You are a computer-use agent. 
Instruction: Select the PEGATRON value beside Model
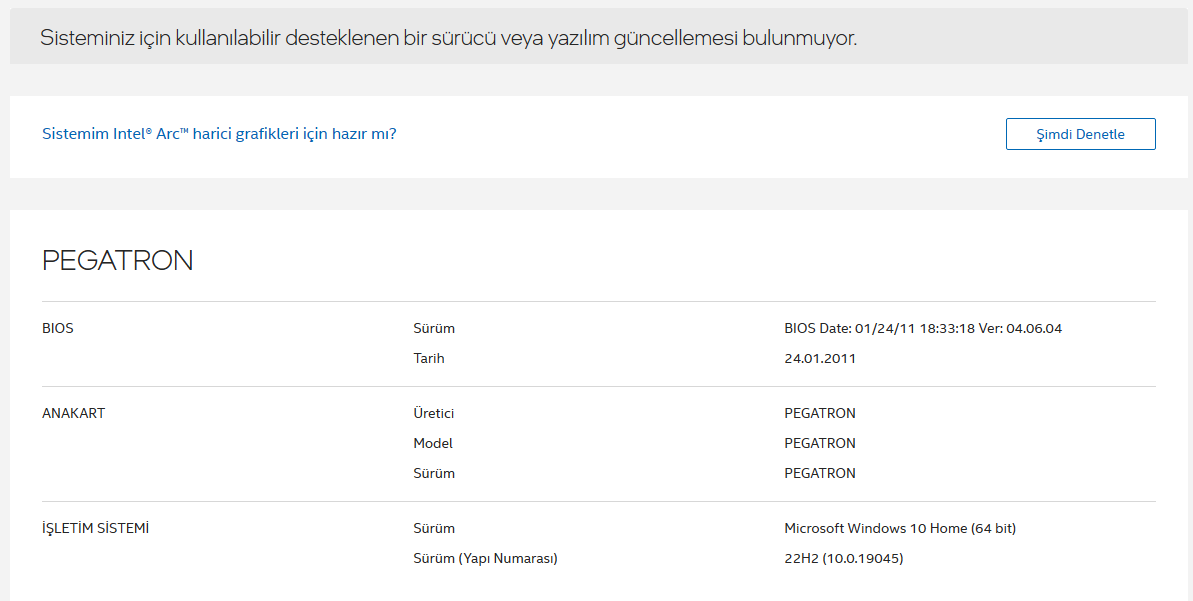pyautogui.click(x=819, y=443)
